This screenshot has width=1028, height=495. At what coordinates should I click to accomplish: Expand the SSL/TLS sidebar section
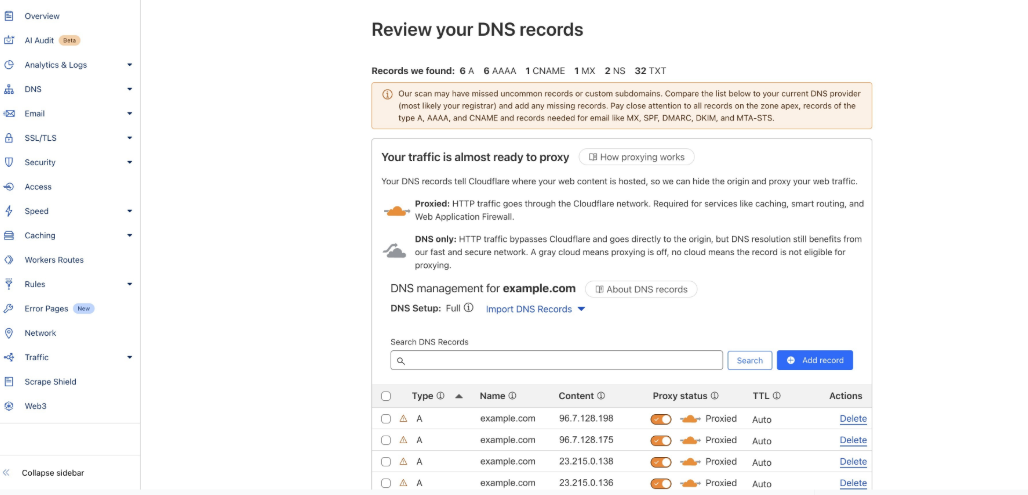point(129,138)
